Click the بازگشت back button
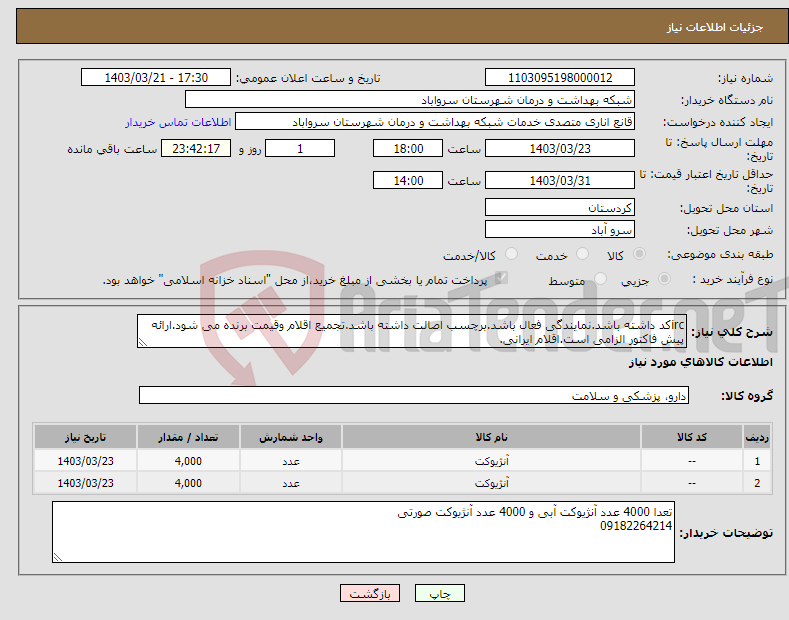 pos(370,593)
